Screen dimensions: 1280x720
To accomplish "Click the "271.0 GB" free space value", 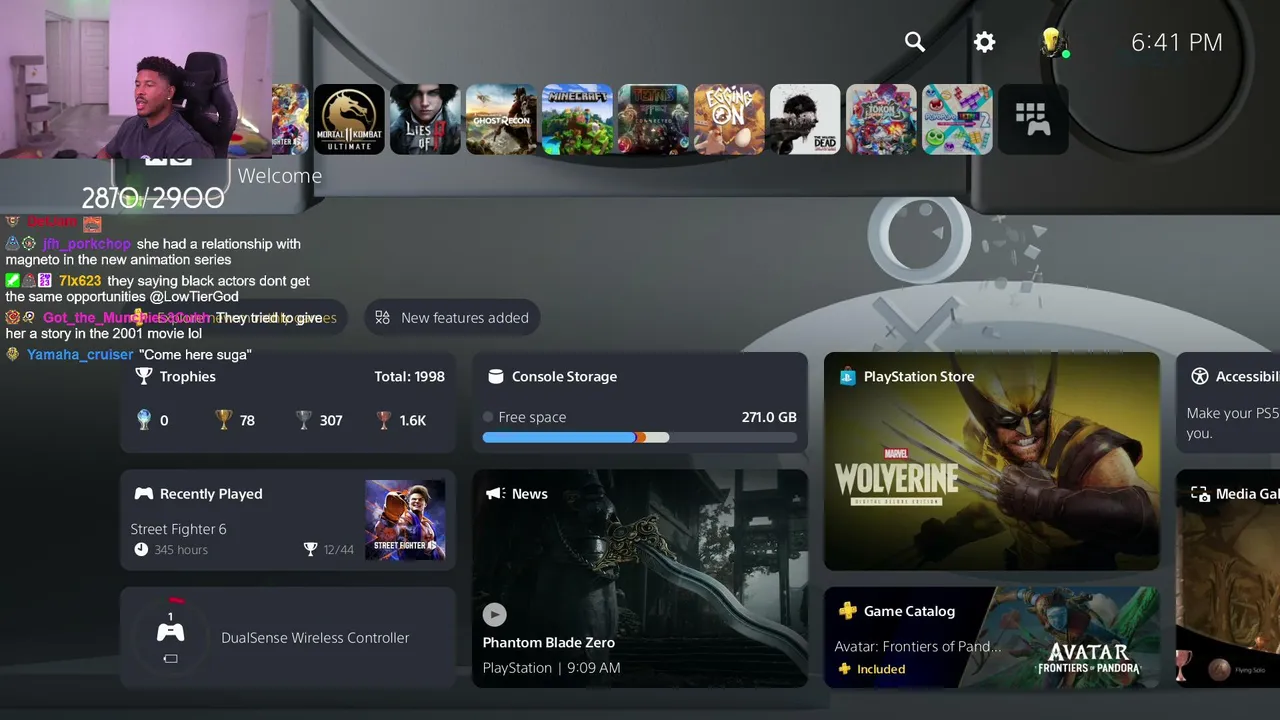I will tap(769, 417).
